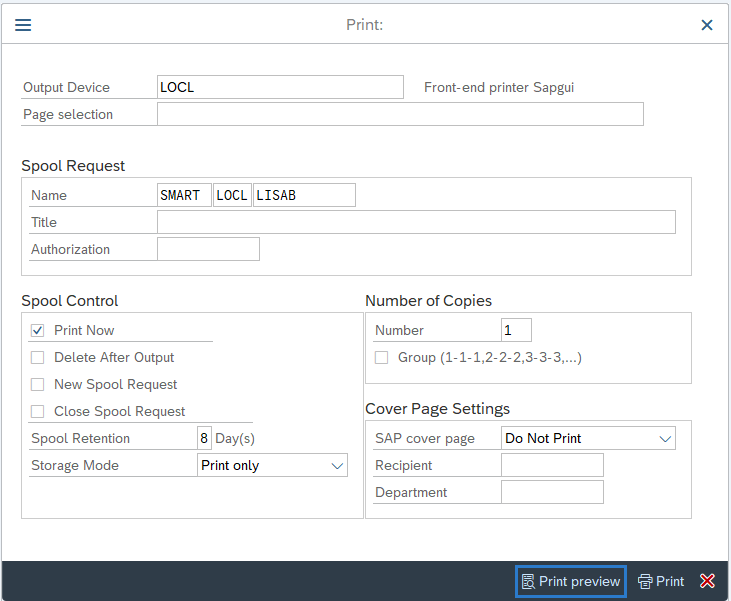Open the hamburger menu icon

pos(23,25)
